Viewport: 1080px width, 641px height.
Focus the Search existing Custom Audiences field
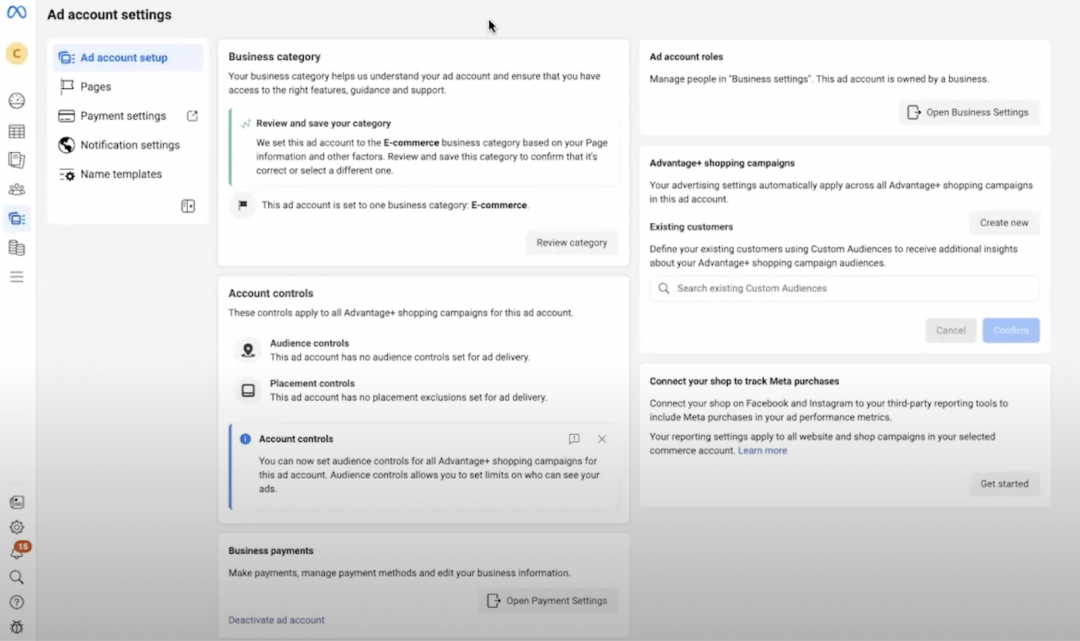(x=844, y=288)
